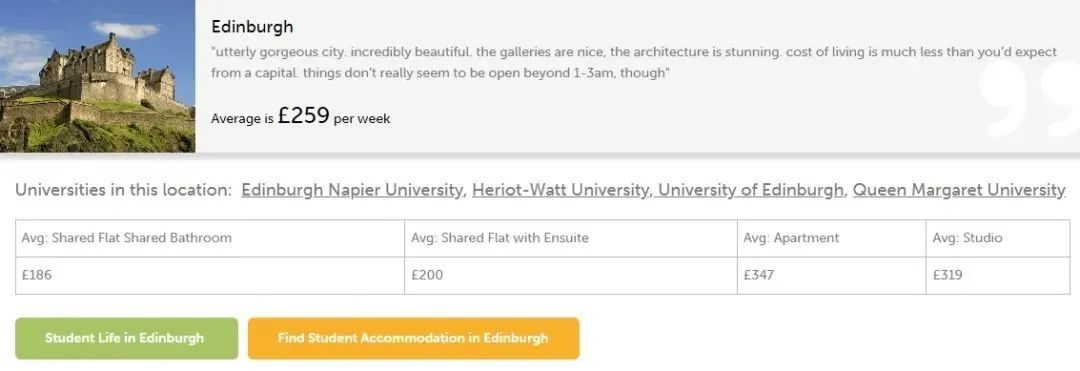Click the £319 studio price cell
1080x371 pixels.
(998, 275)
